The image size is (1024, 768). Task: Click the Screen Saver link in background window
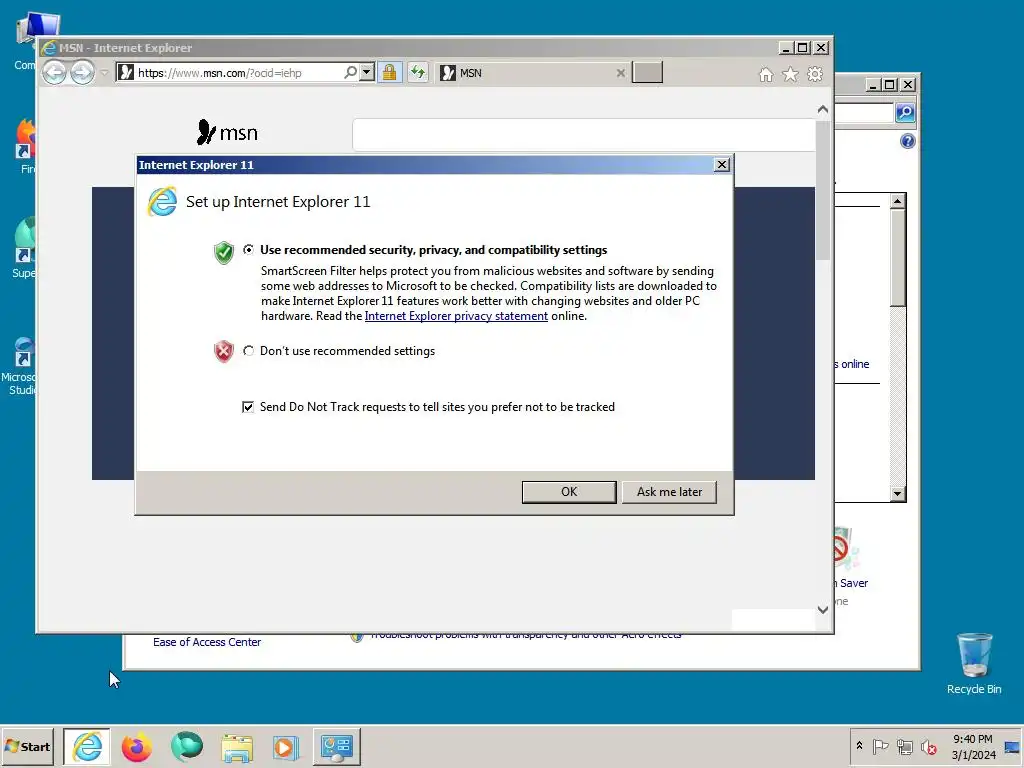tap(852, 583)
